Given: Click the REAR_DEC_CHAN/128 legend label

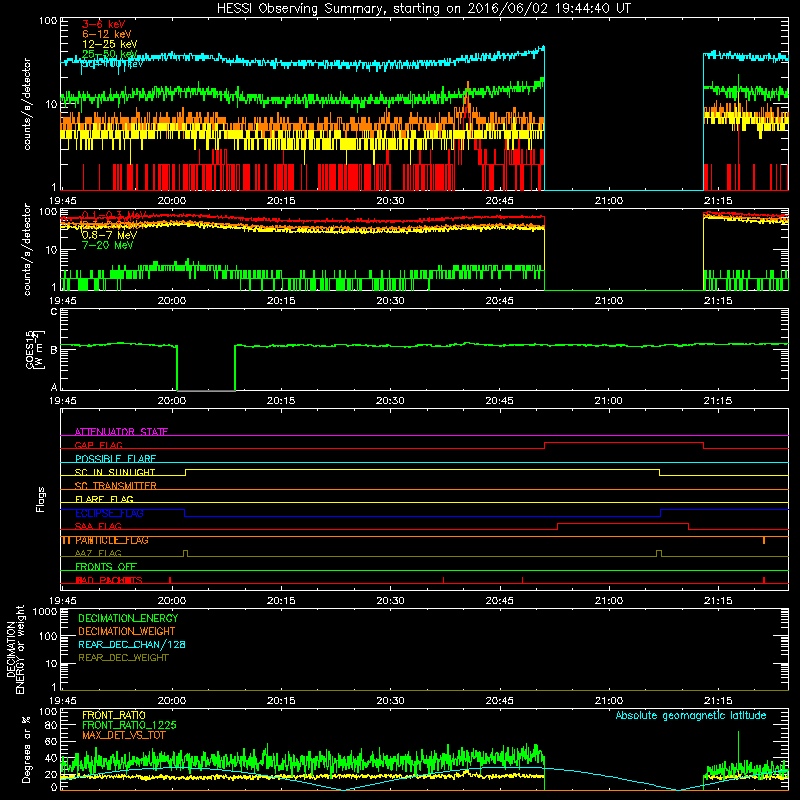Looking at the screenshot, I should [x=132, y=644].
